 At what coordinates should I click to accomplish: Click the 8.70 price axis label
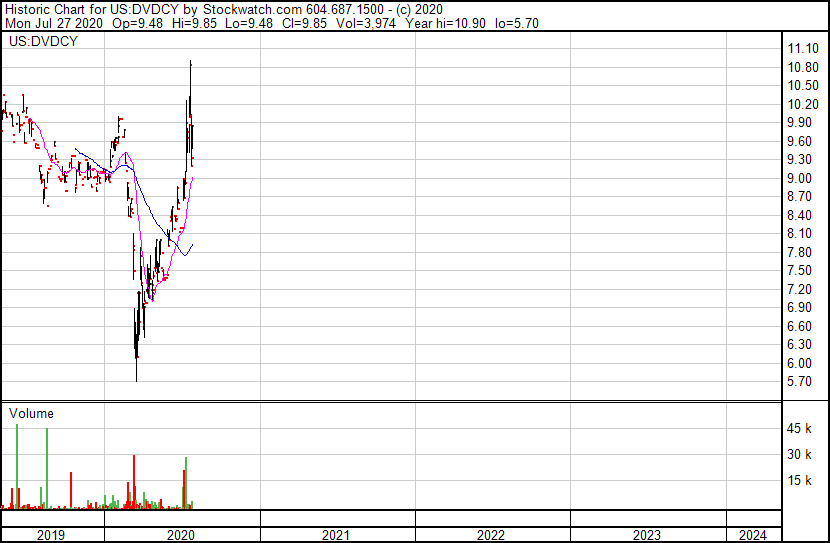tap(799, 196)
